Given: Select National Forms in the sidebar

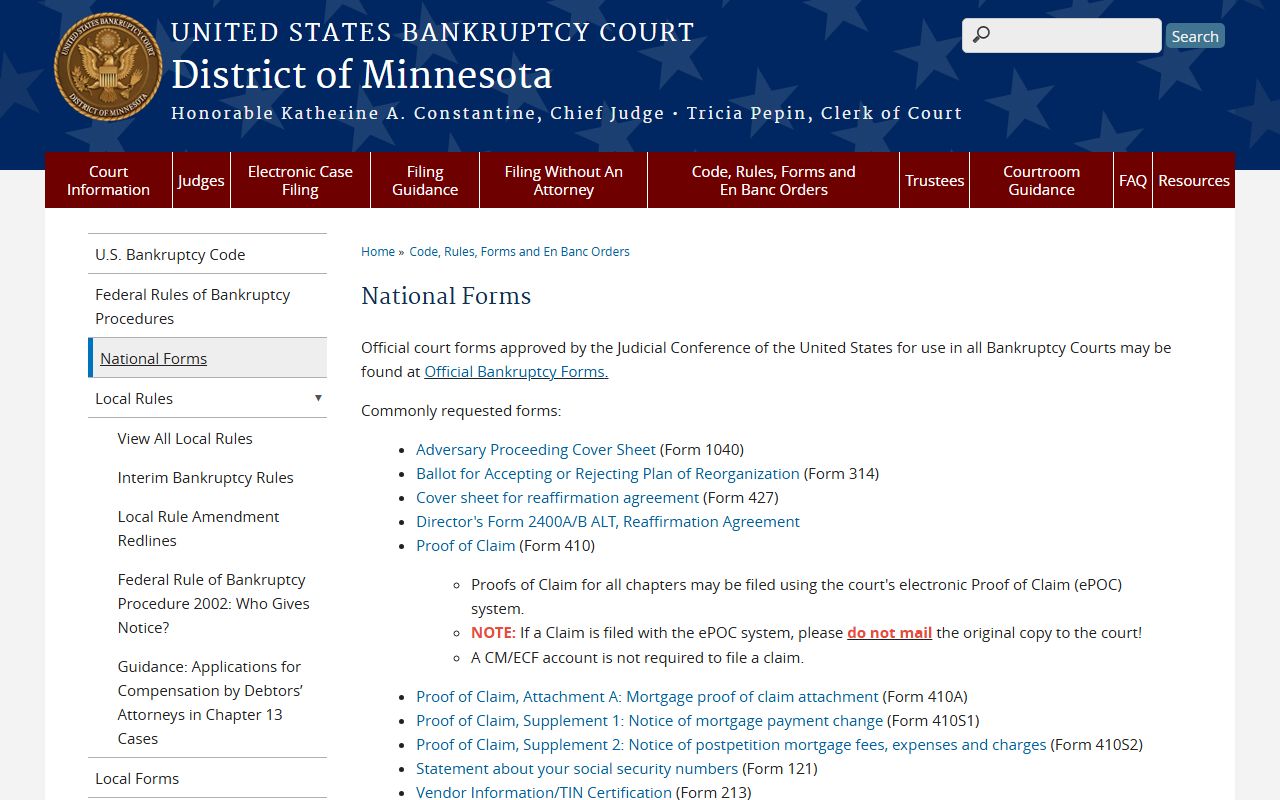Looking at the screenshot, I should click(207, 358).
